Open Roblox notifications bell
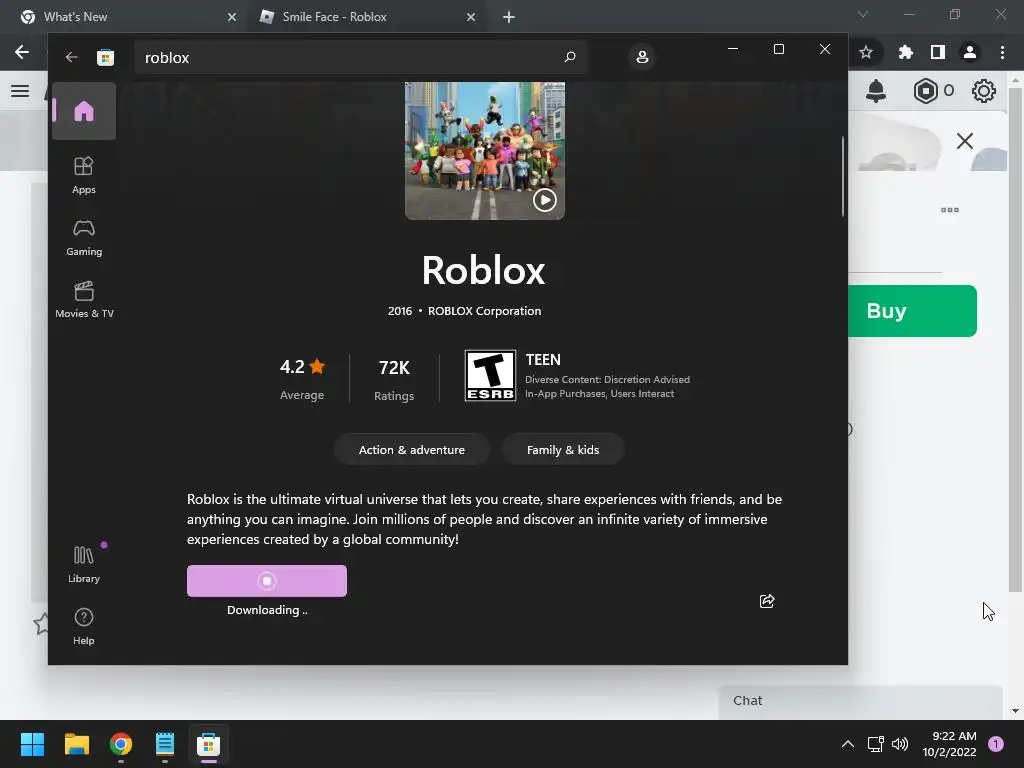Viewport: 1024px width, 768px height. (x=876, y=91)
